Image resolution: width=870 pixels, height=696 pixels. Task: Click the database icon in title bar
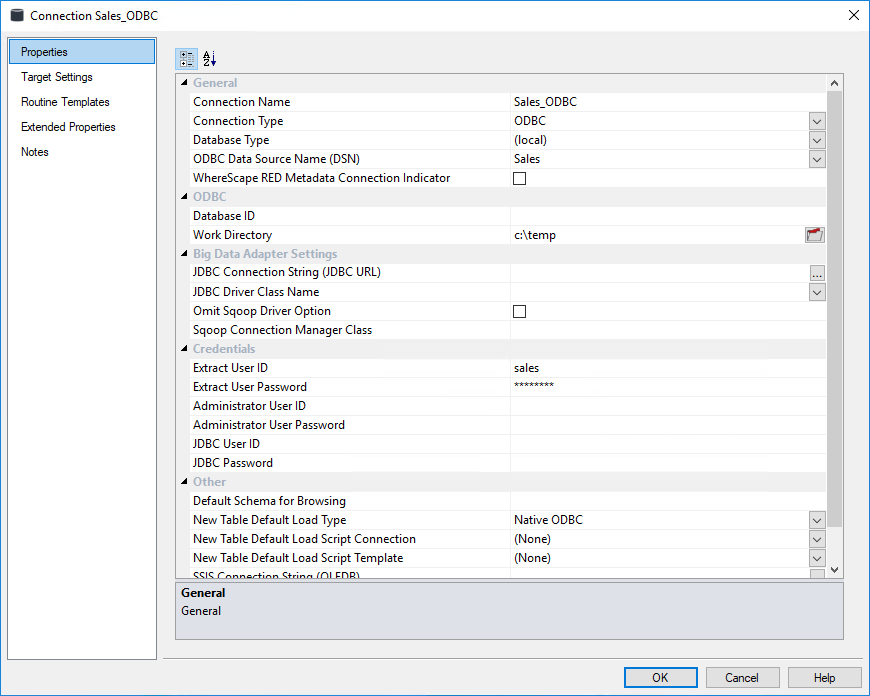16,16
